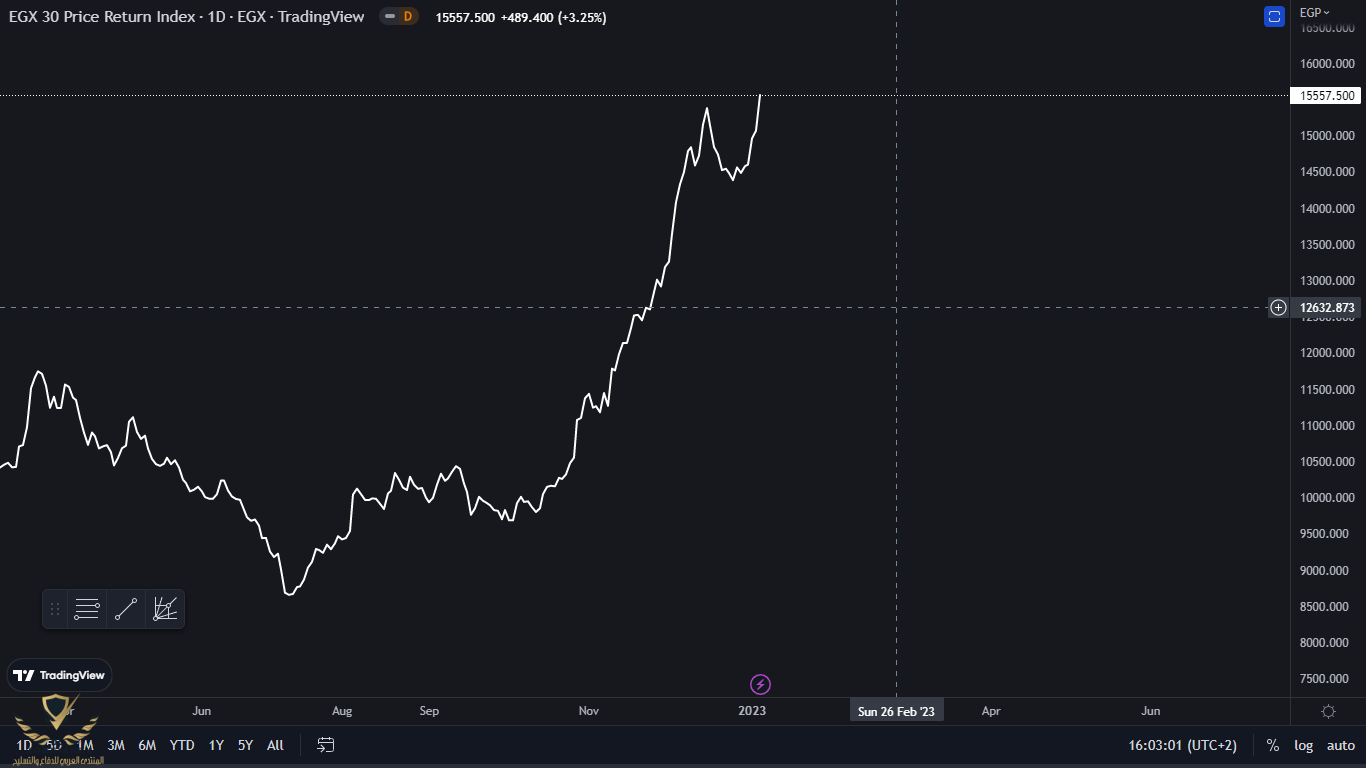Grab the floating toolbar drag handle
Viewport: 1366px width, 768px height.
(x=55, y=609)
